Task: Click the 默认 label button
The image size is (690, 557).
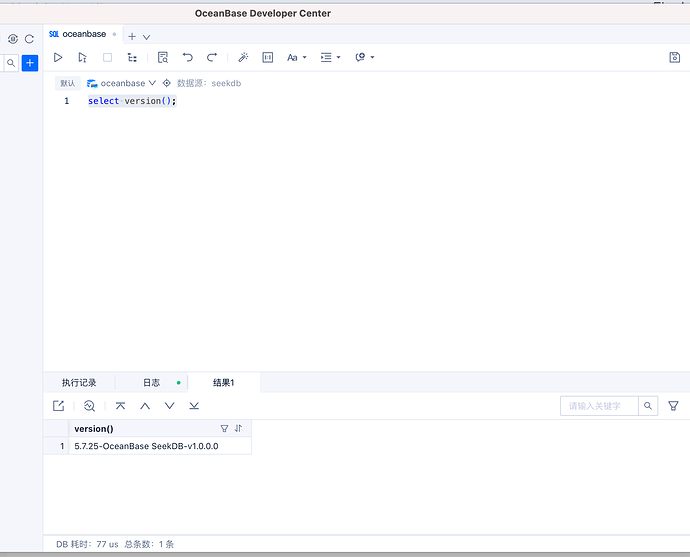Action: (x=67, y=84)
